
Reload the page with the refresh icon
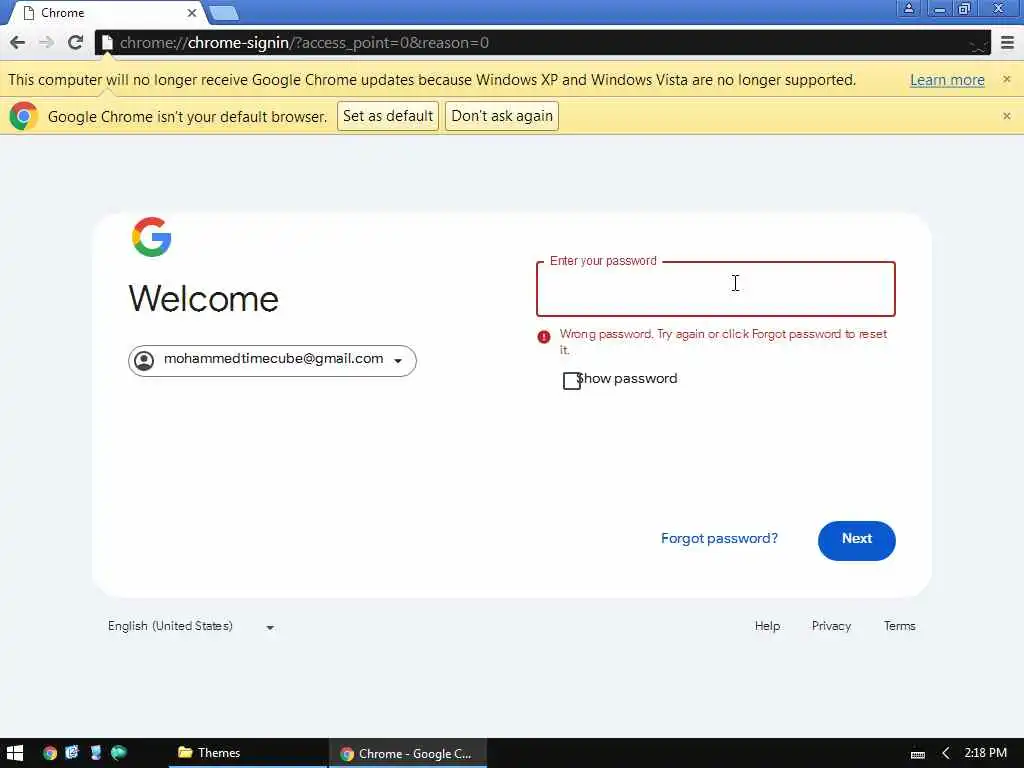pos(75,43)
